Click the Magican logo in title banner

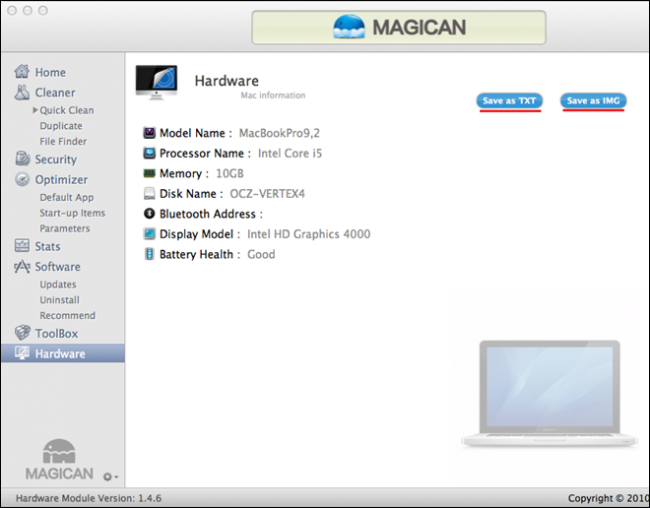tap(399, 27)
